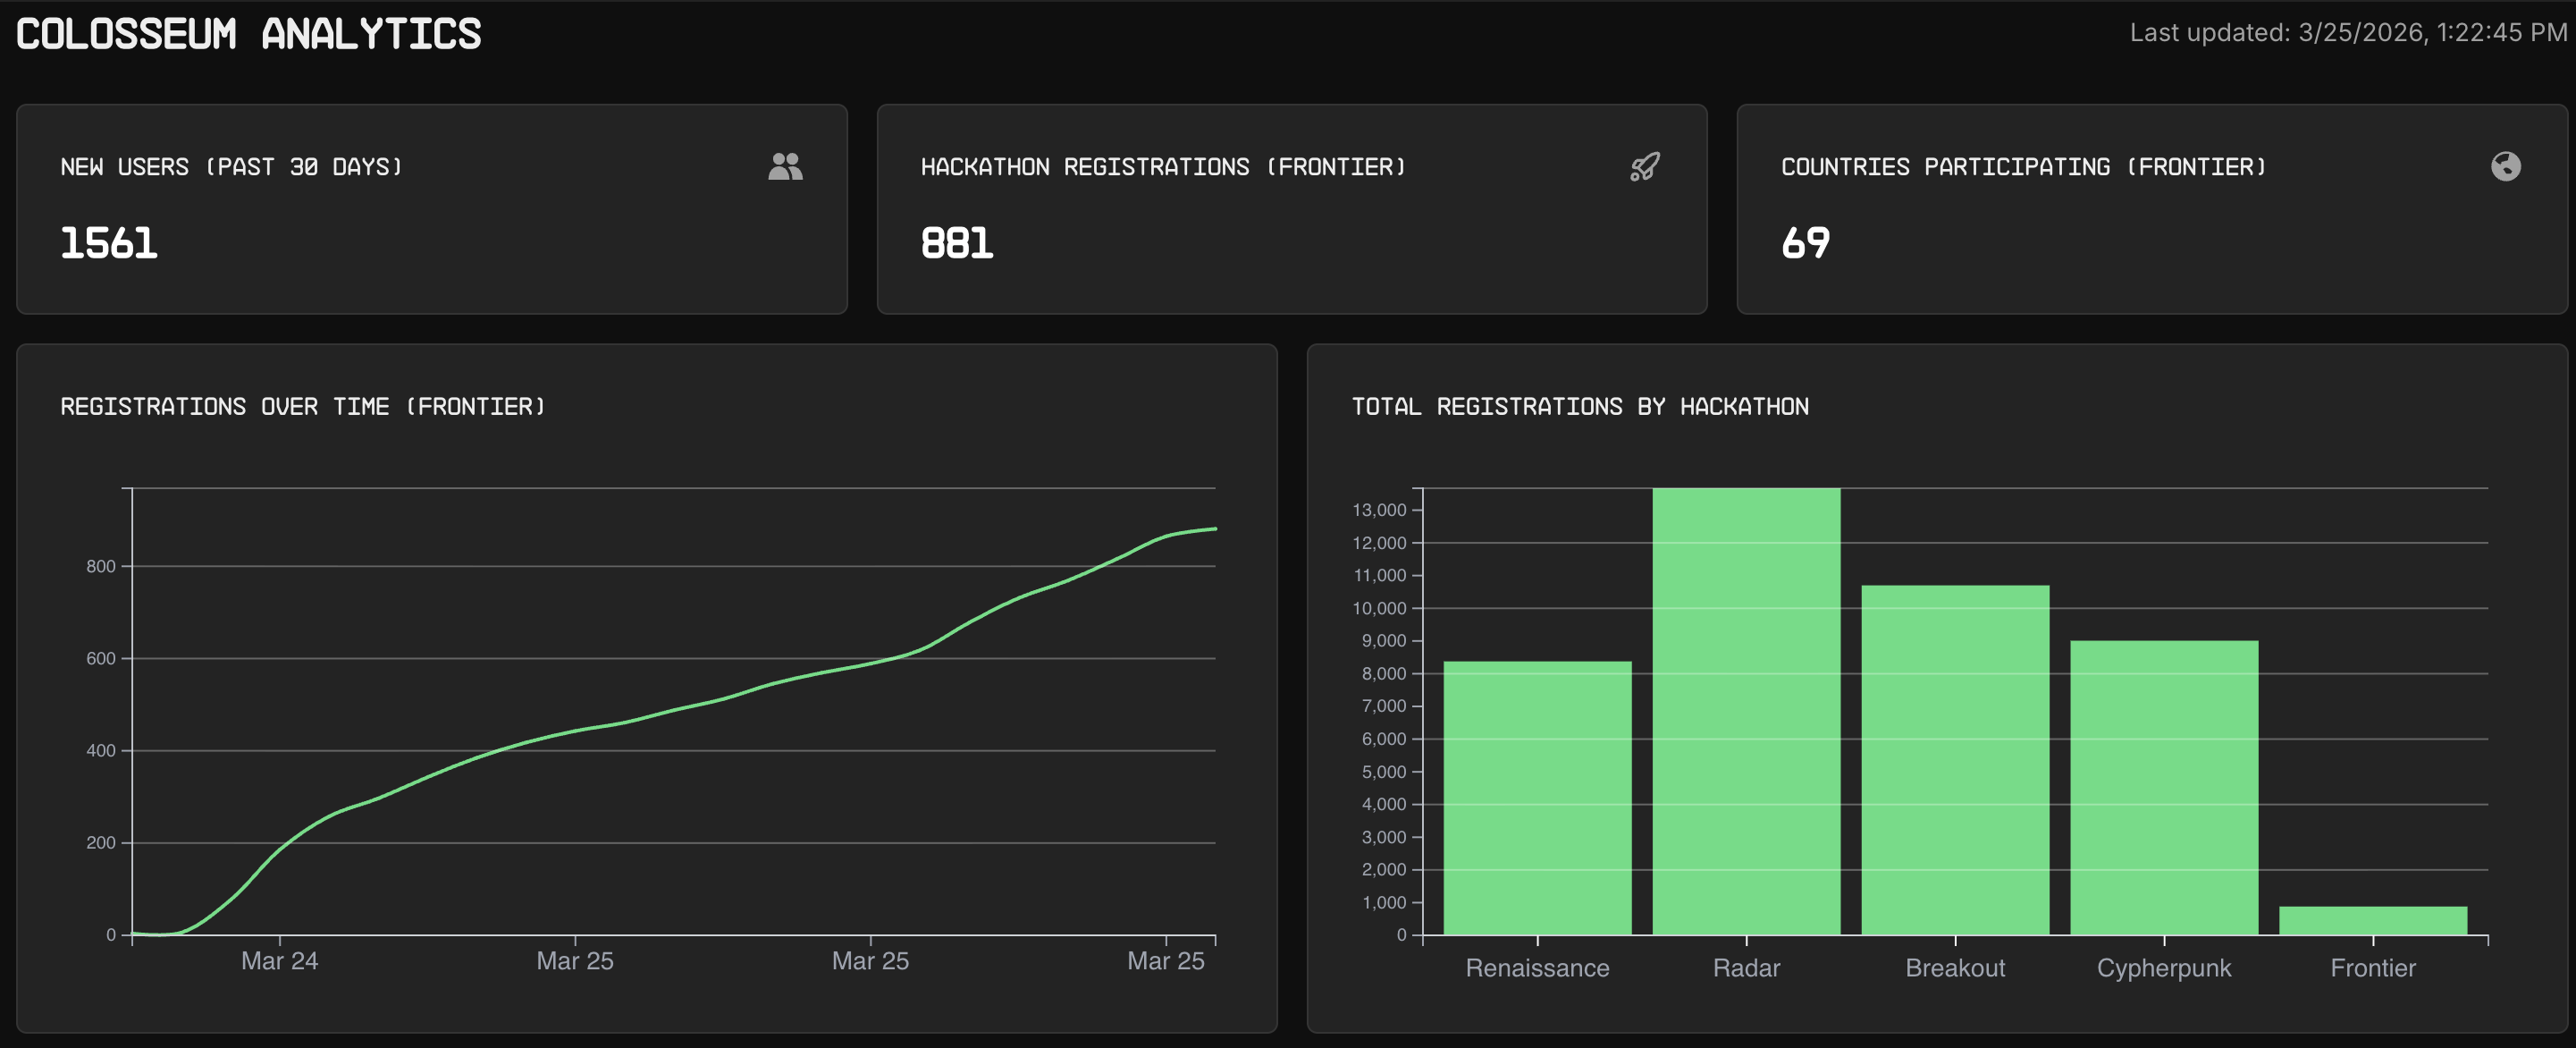This screenshot has width=2576, height=1048.
Task: Click the Colosseum Analytics title
Action: pos(248,34)
